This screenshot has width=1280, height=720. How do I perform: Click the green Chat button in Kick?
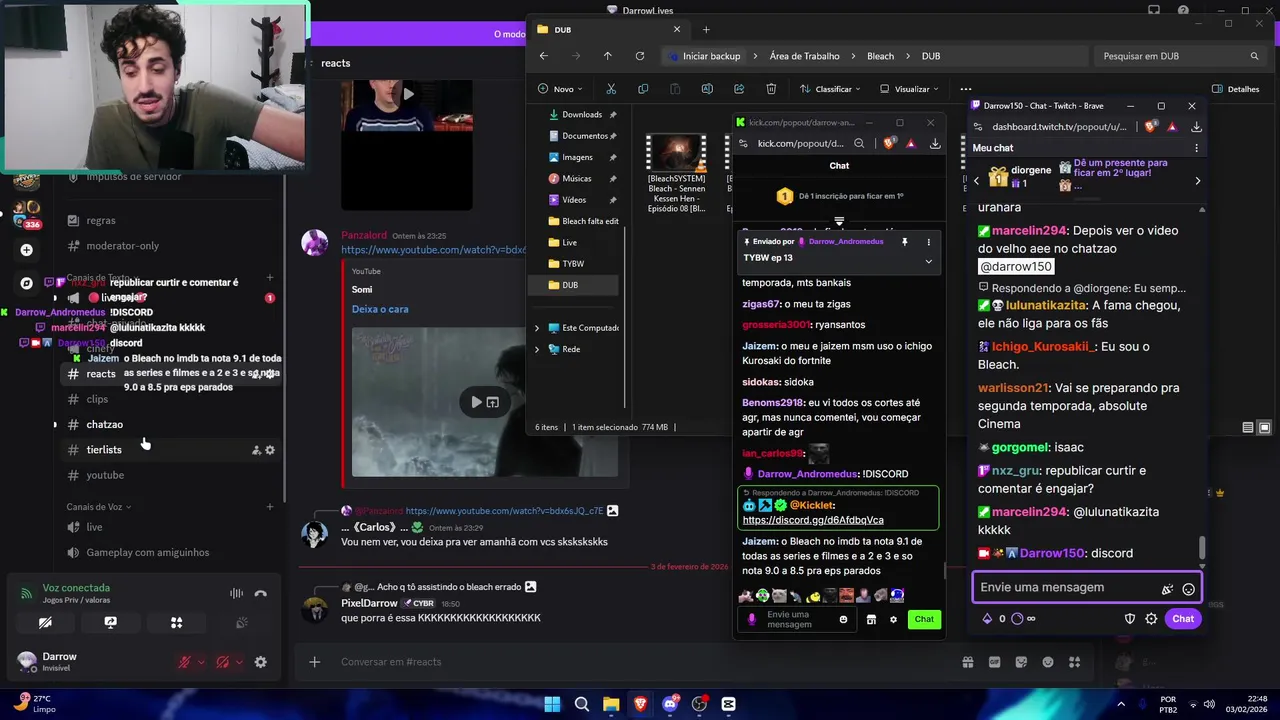924,619
